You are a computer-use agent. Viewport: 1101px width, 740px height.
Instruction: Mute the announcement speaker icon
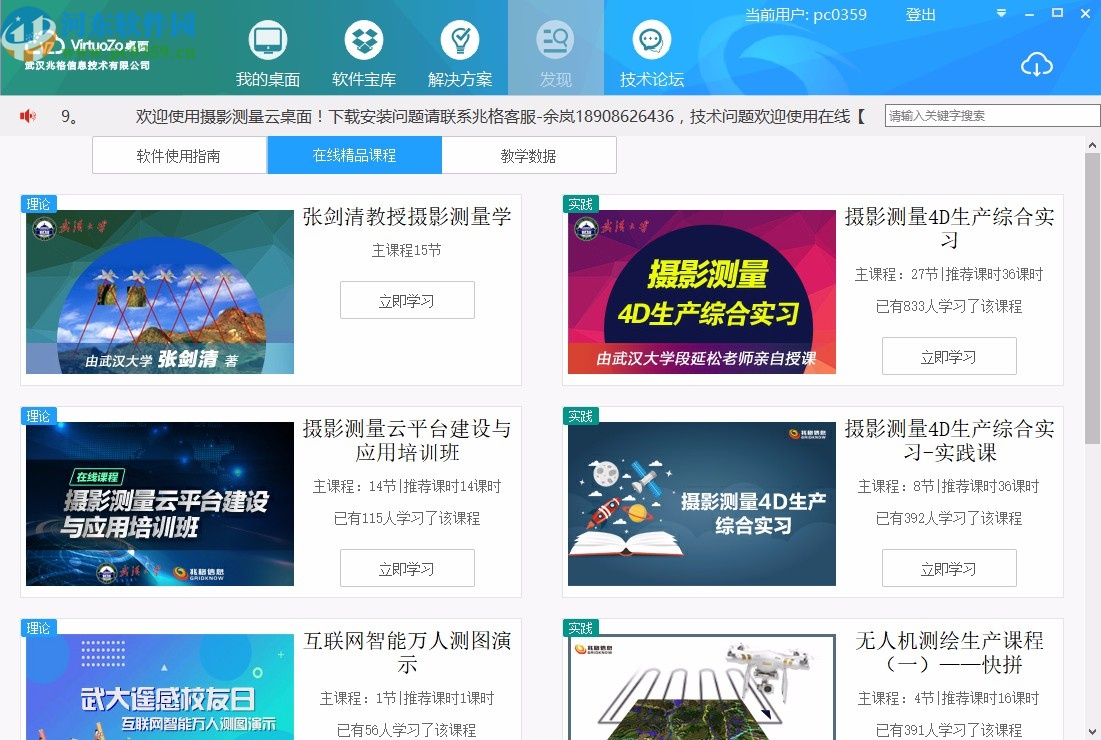(27, 115)
